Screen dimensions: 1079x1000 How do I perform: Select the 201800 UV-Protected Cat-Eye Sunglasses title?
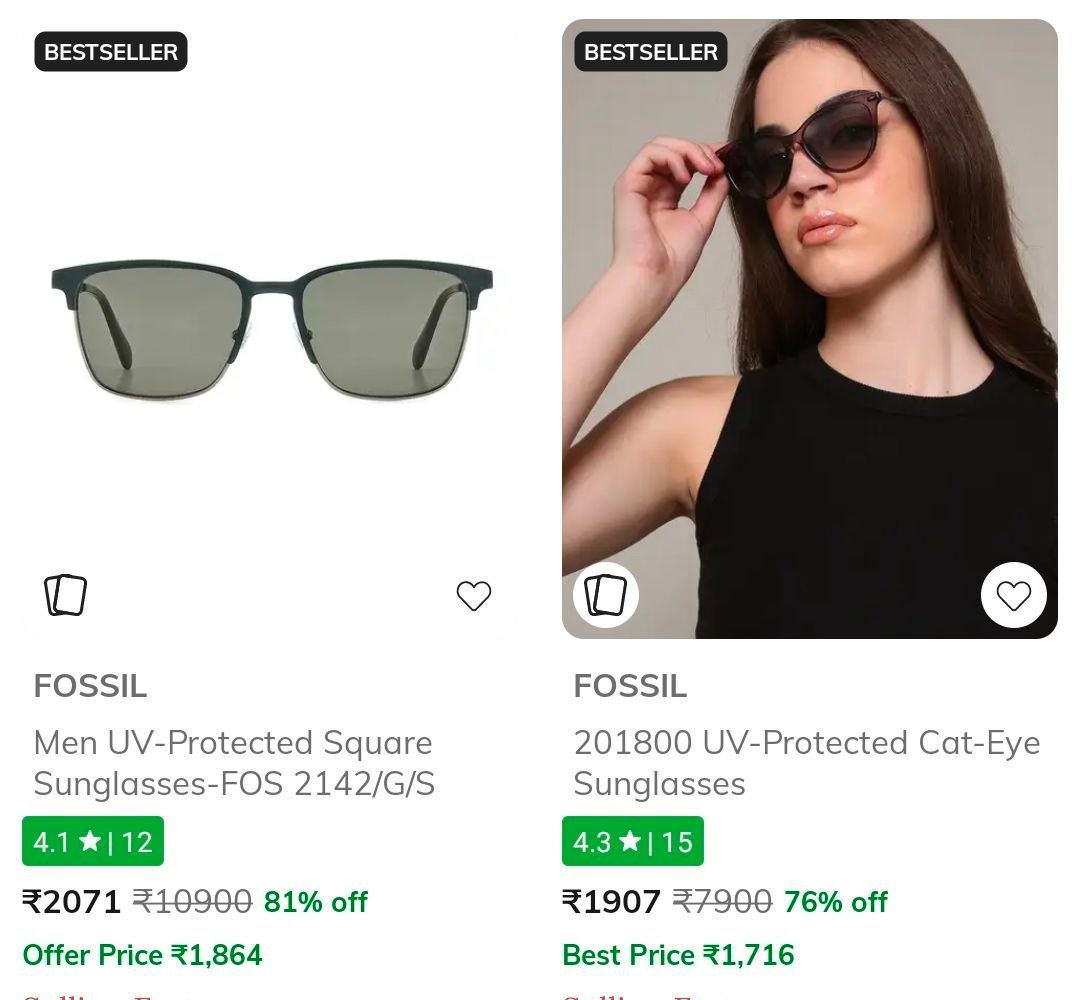coord(807,764)
